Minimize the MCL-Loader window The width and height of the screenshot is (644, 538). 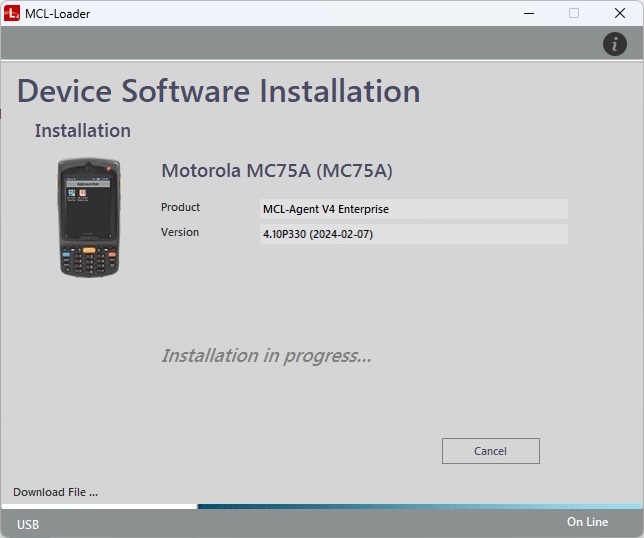[529, 14]
